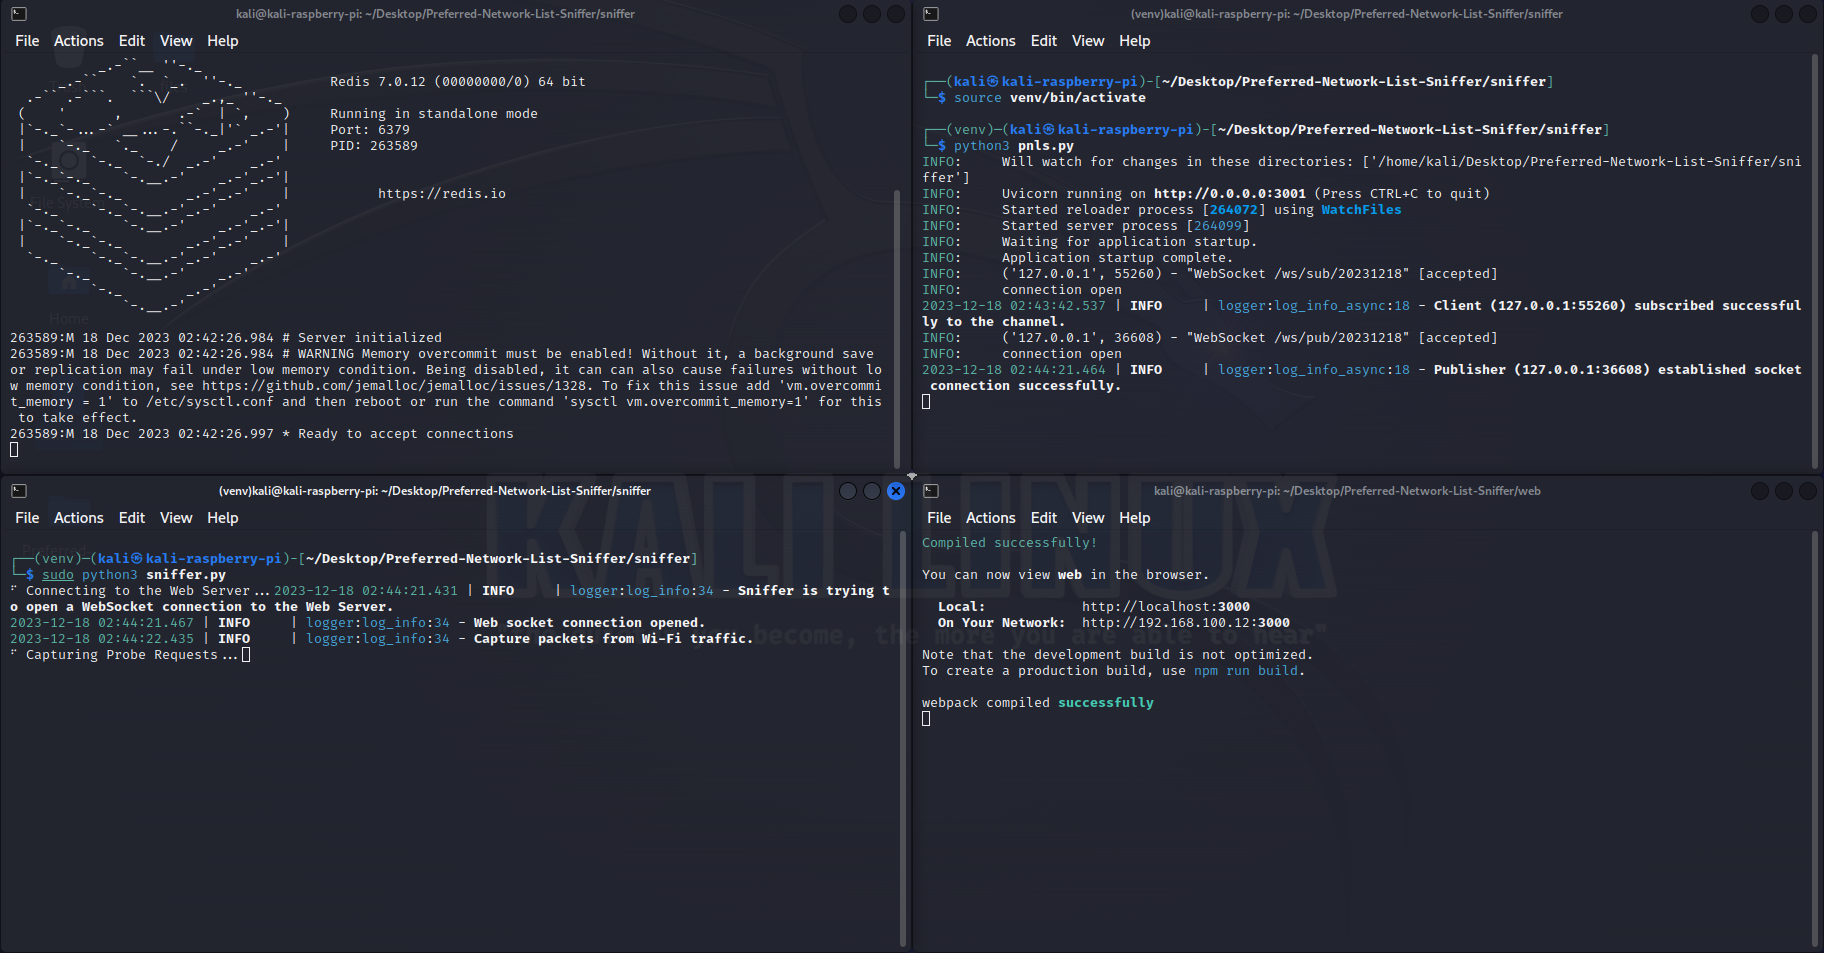Click the terminal icon in the web window title bar
The image size is (1824, 953).
tap(930, 490)
